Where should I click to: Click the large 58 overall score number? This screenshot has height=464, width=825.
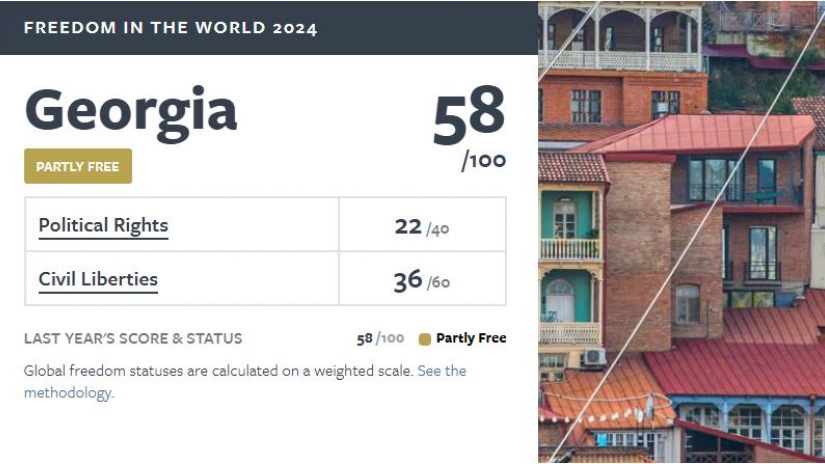click(x=468, y=114)
